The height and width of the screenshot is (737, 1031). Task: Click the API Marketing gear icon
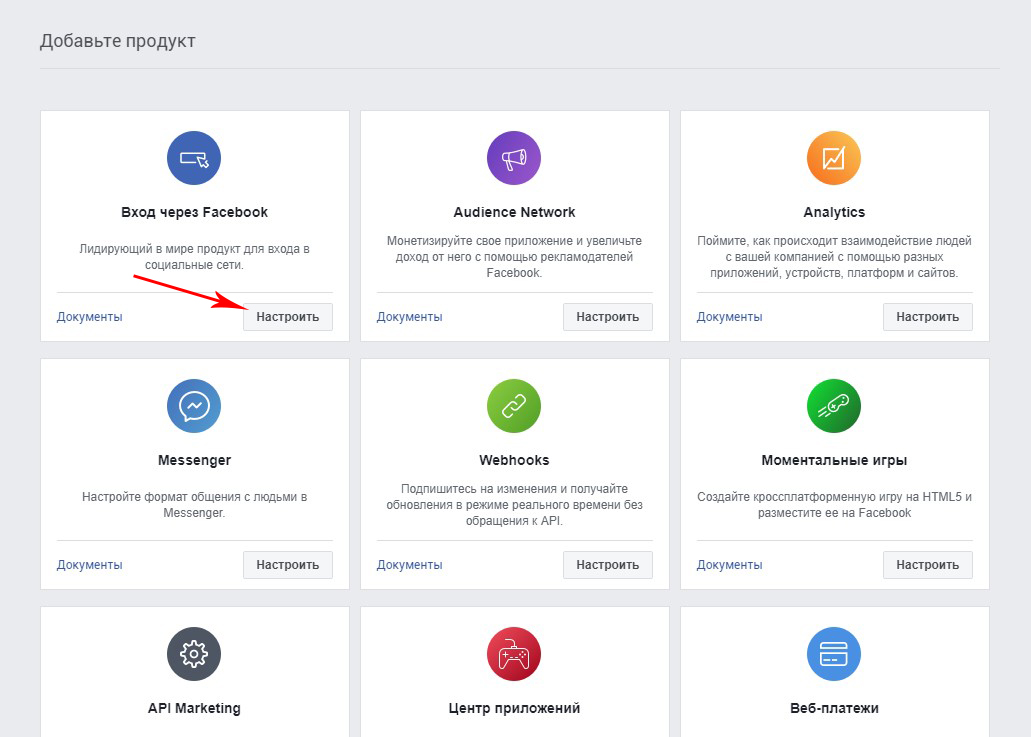[194, 654]
